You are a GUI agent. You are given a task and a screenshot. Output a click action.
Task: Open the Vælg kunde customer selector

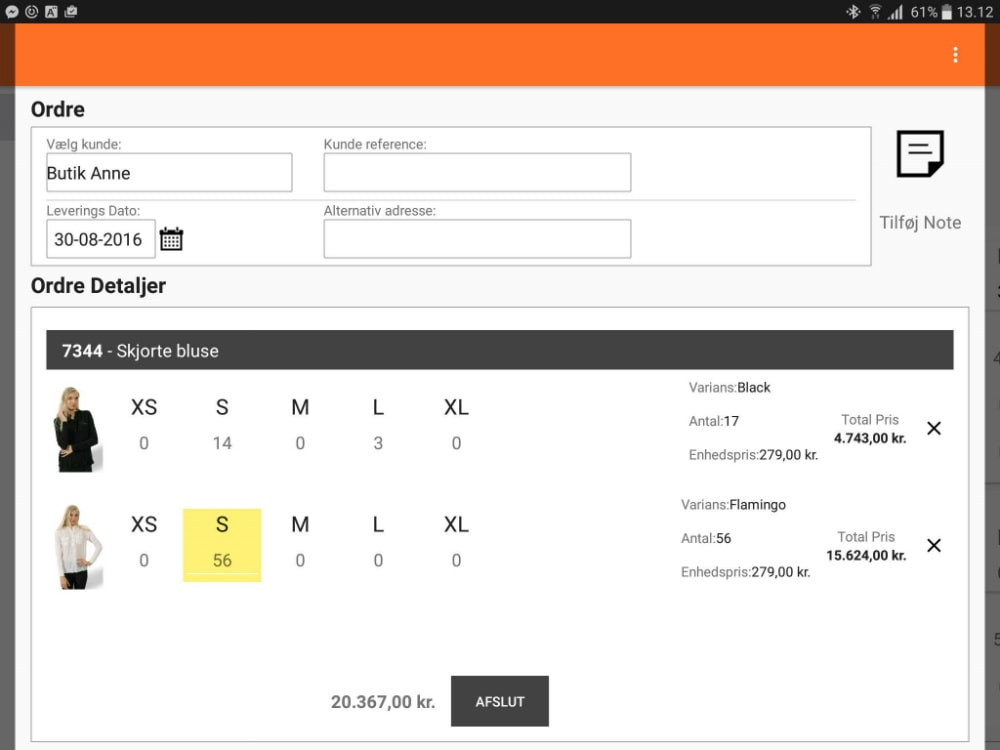click(168, 172)
